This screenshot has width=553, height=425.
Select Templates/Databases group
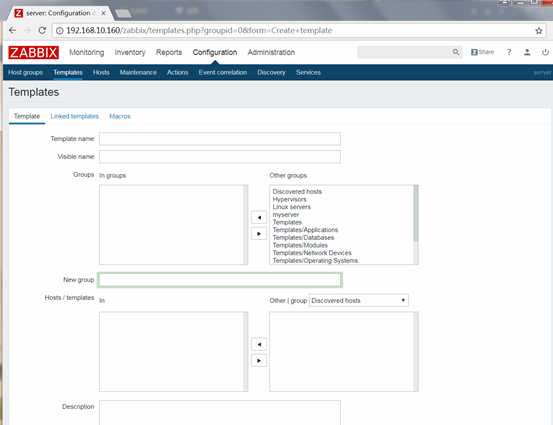click(x=303, y=238)
